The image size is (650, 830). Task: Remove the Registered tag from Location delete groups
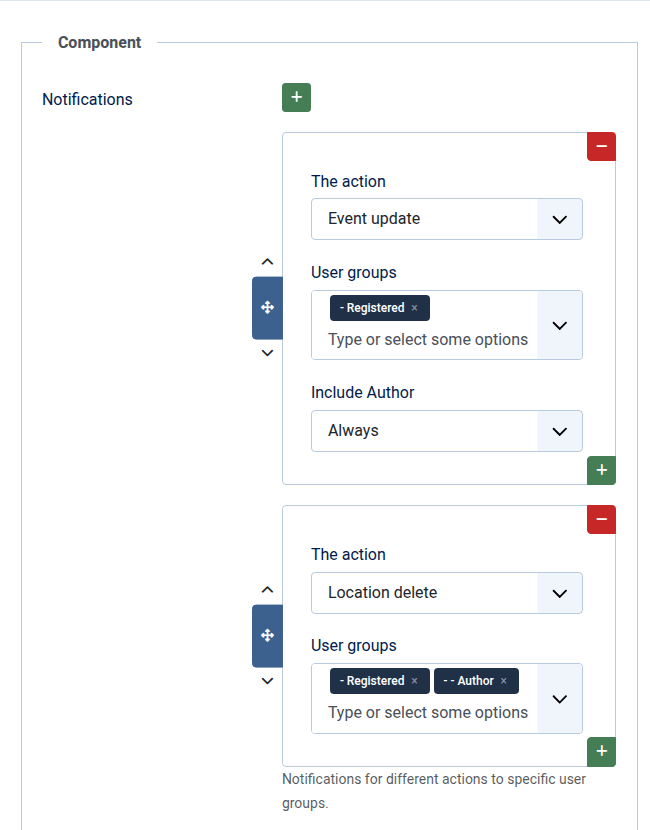point(414,680)
